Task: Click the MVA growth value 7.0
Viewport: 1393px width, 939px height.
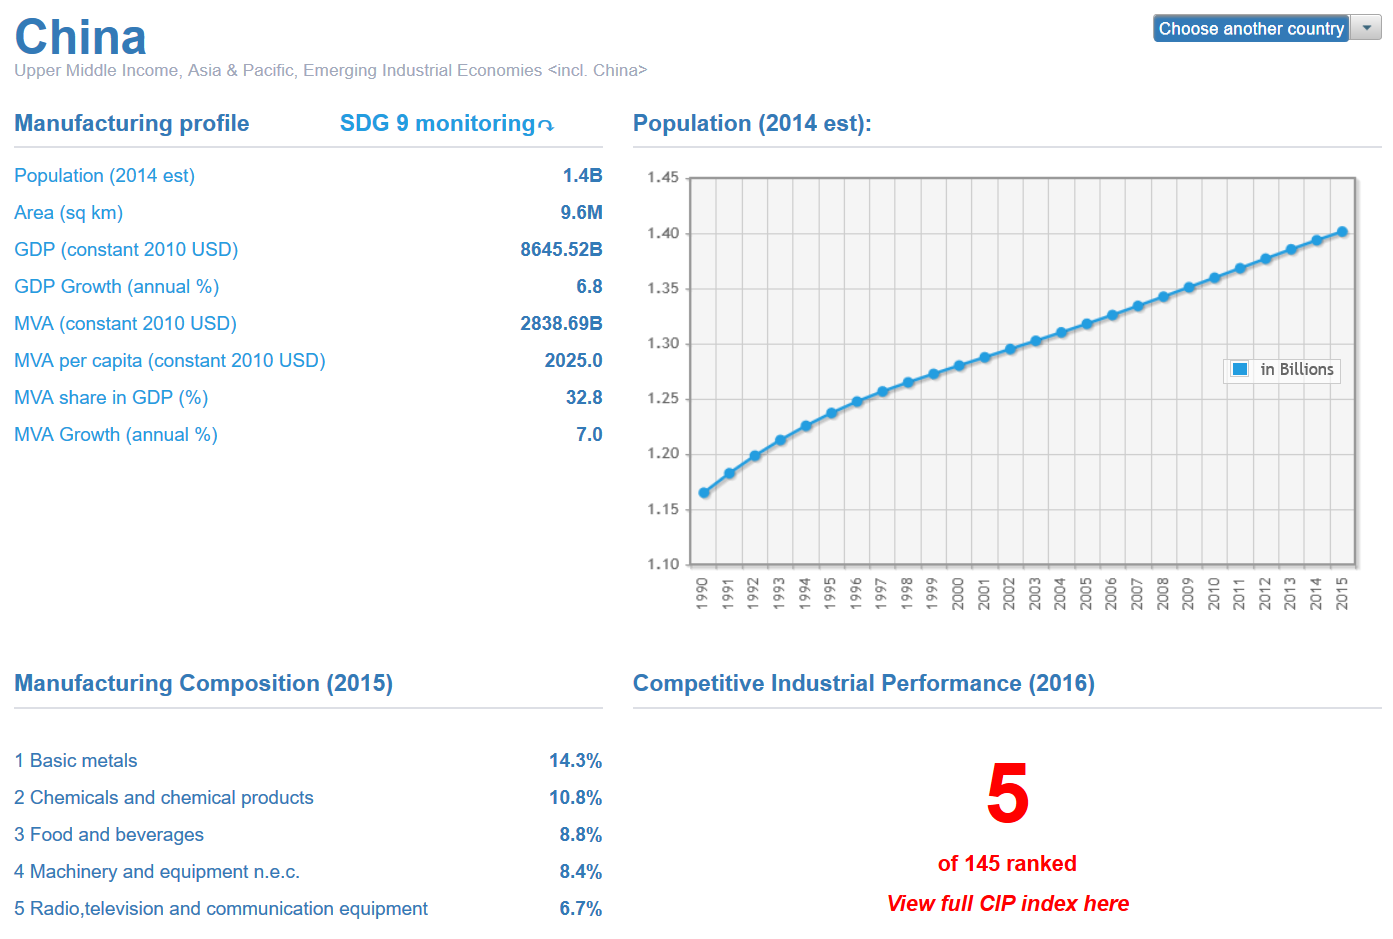Action: pyautogui.click(x=589, y=435)
